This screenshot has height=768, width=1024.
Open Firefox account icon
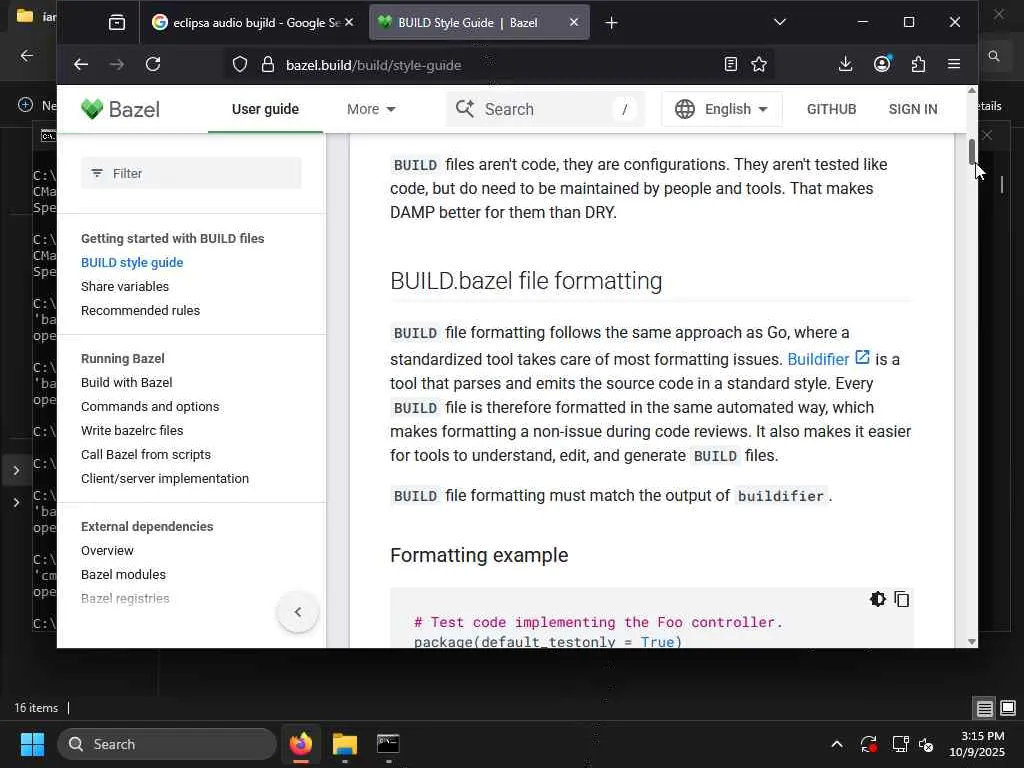(x=882, y=64)
